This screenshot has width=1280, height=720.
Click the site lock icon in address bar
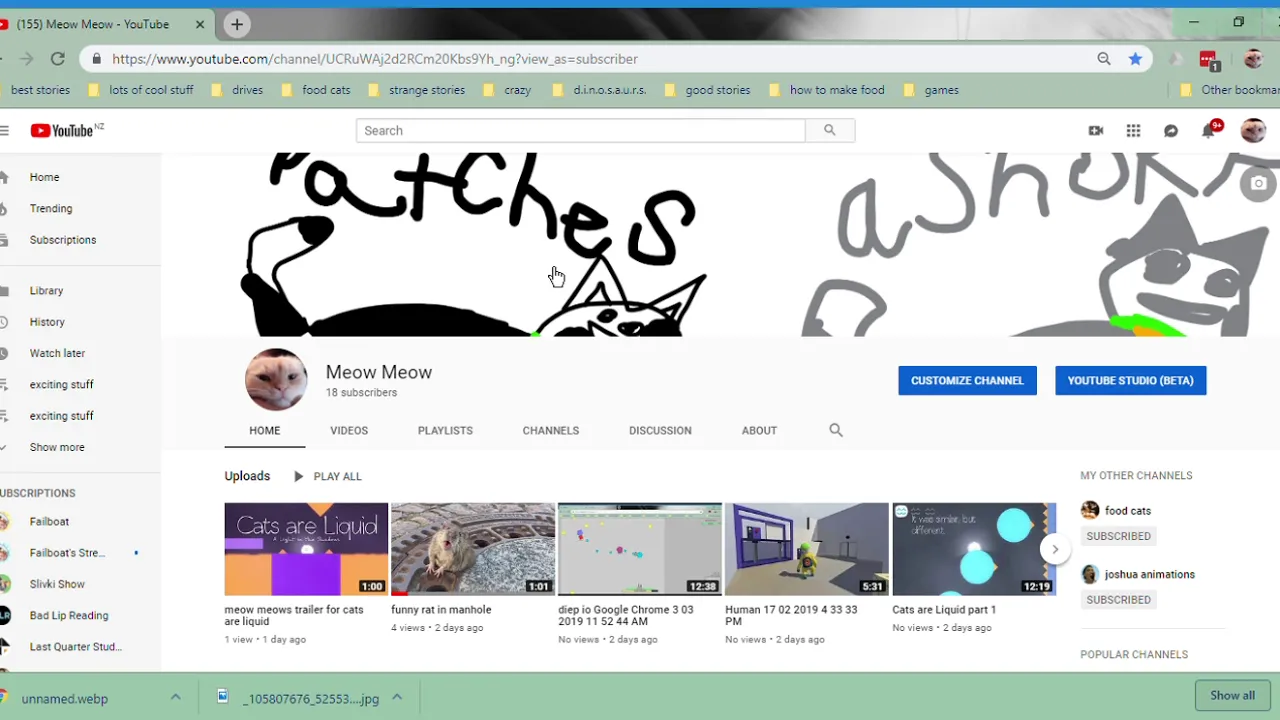pos(97,59)
